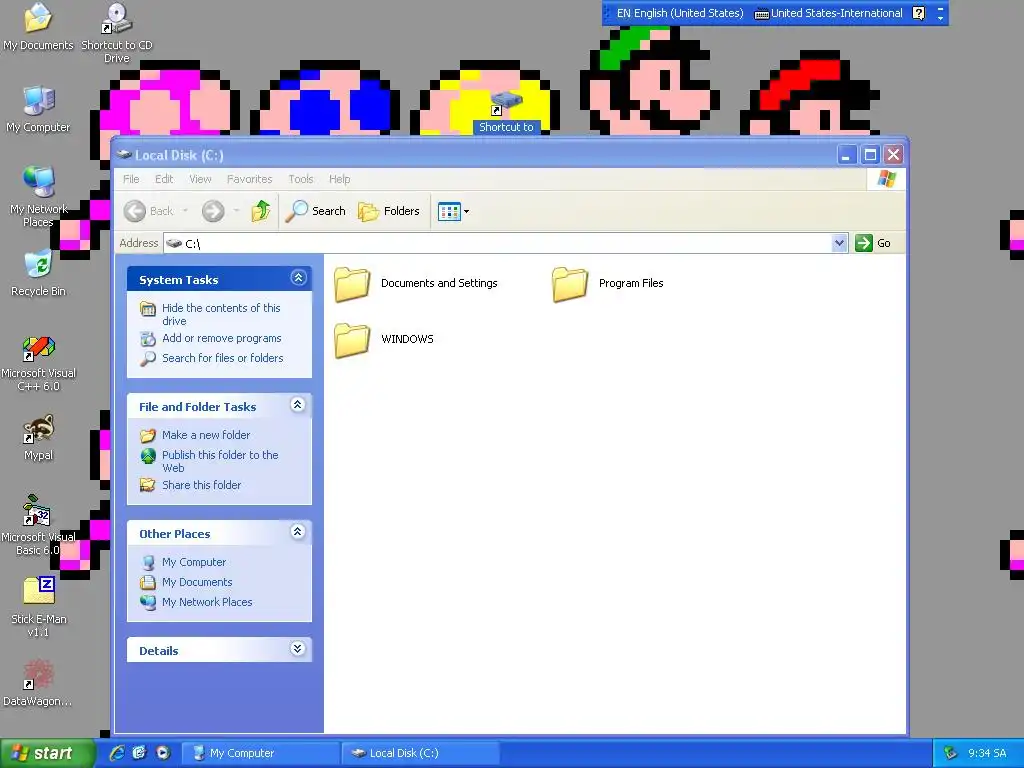
Task: Select DataWagon desktop shortcut icon
Action: click(39, 675)
